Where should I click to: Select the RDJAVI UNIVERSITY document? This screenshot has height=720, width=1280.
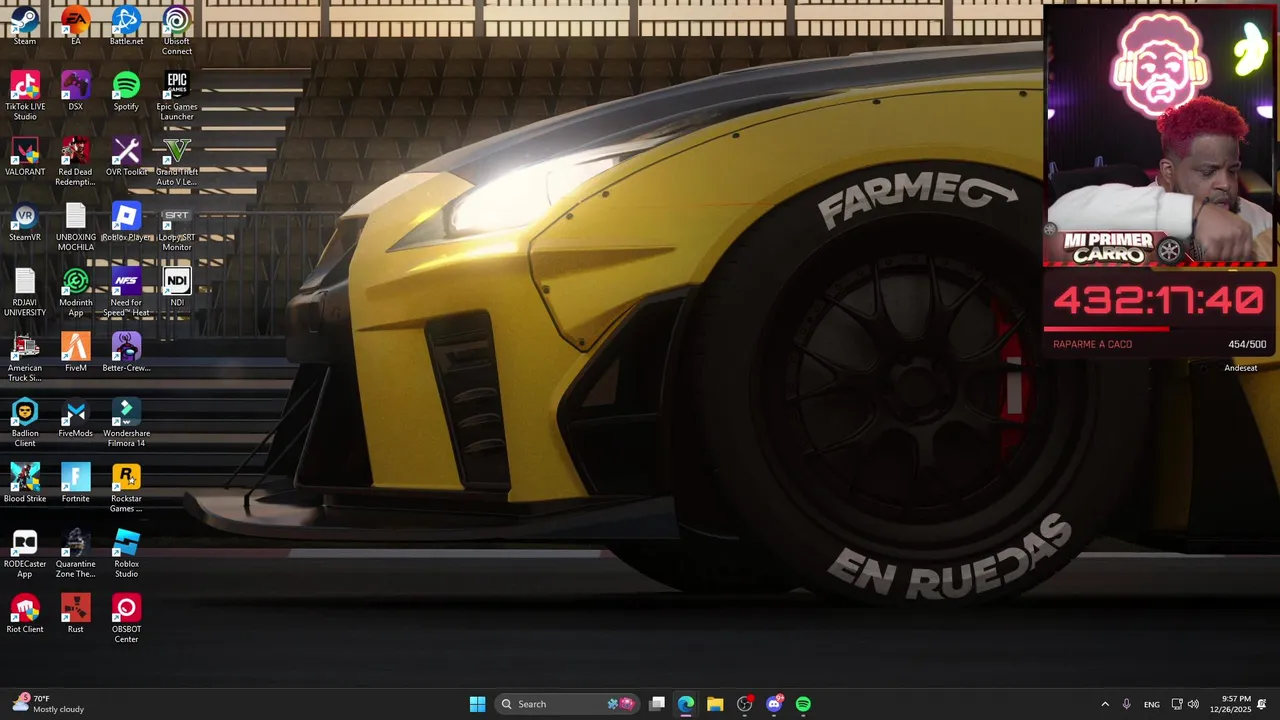[x=25, y=293]
